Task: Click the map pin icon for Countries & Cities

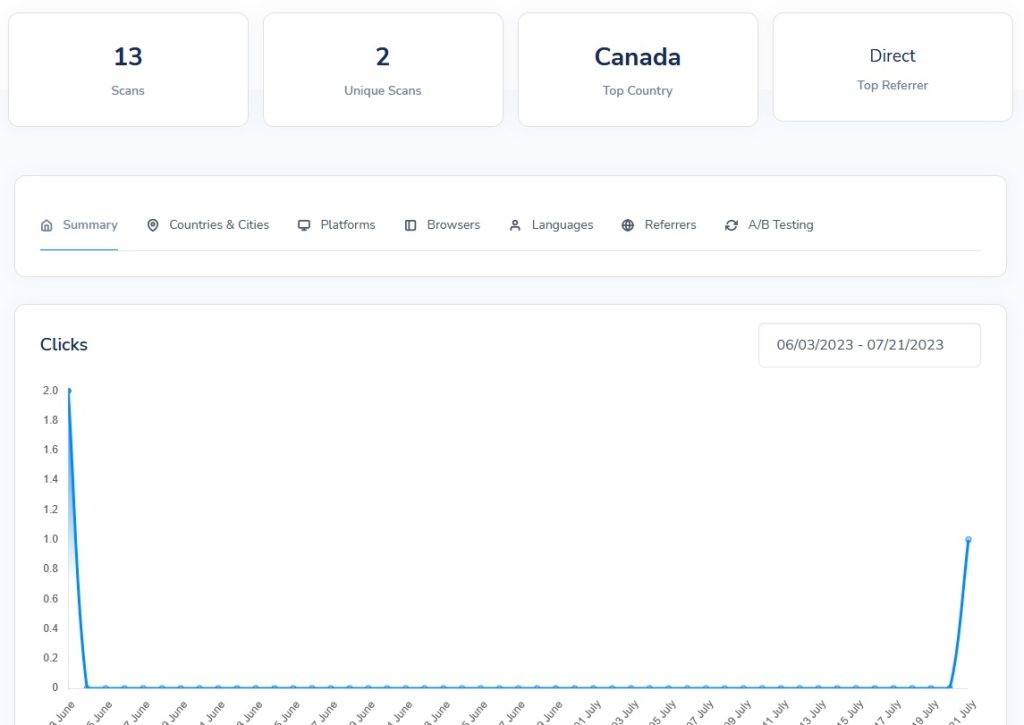Action: pyautogui.click(x=153, y=225)
